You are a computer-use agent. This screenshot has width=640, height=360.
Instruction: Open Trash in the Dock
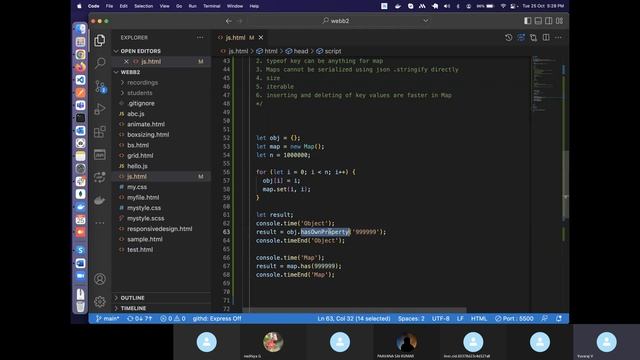[80, 306]
